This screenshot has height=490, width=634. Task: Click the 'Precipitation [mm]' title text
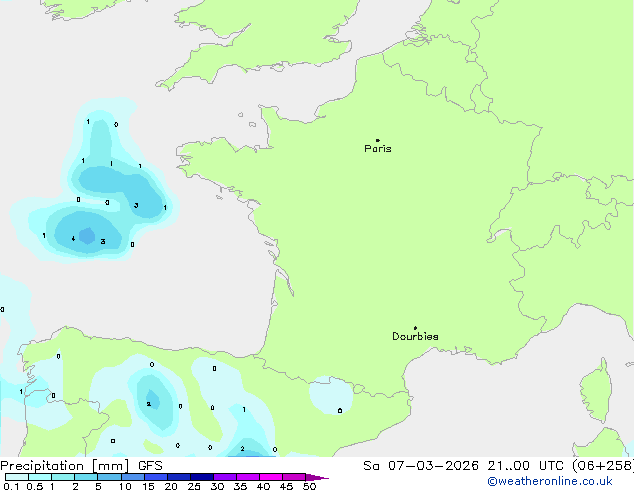pos(65,466)
